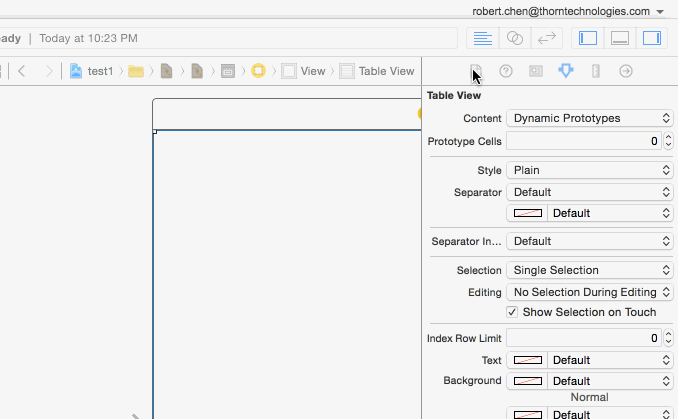678x419 pixels.
Task: Open the Connections inspector
Action: [x=626, y=71]
